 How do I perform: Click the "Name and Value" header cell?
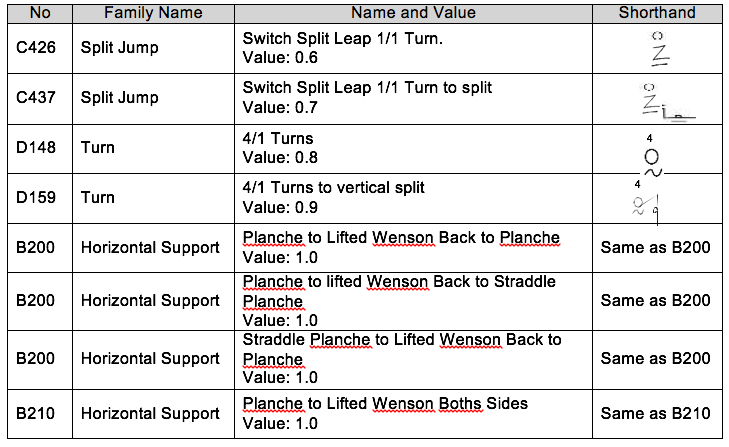pyautogui.click(x=412, y=13)
